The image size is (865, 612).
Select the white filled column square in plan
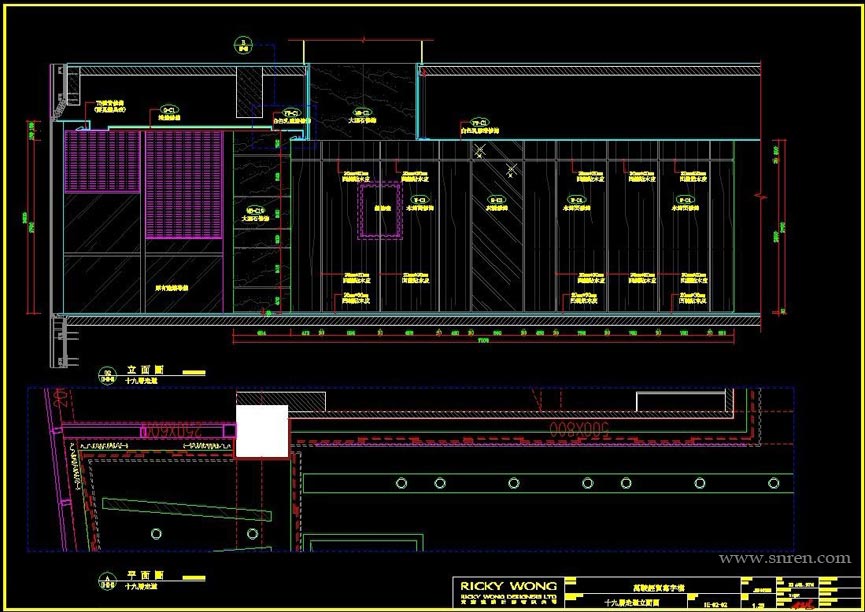[262, 432]
